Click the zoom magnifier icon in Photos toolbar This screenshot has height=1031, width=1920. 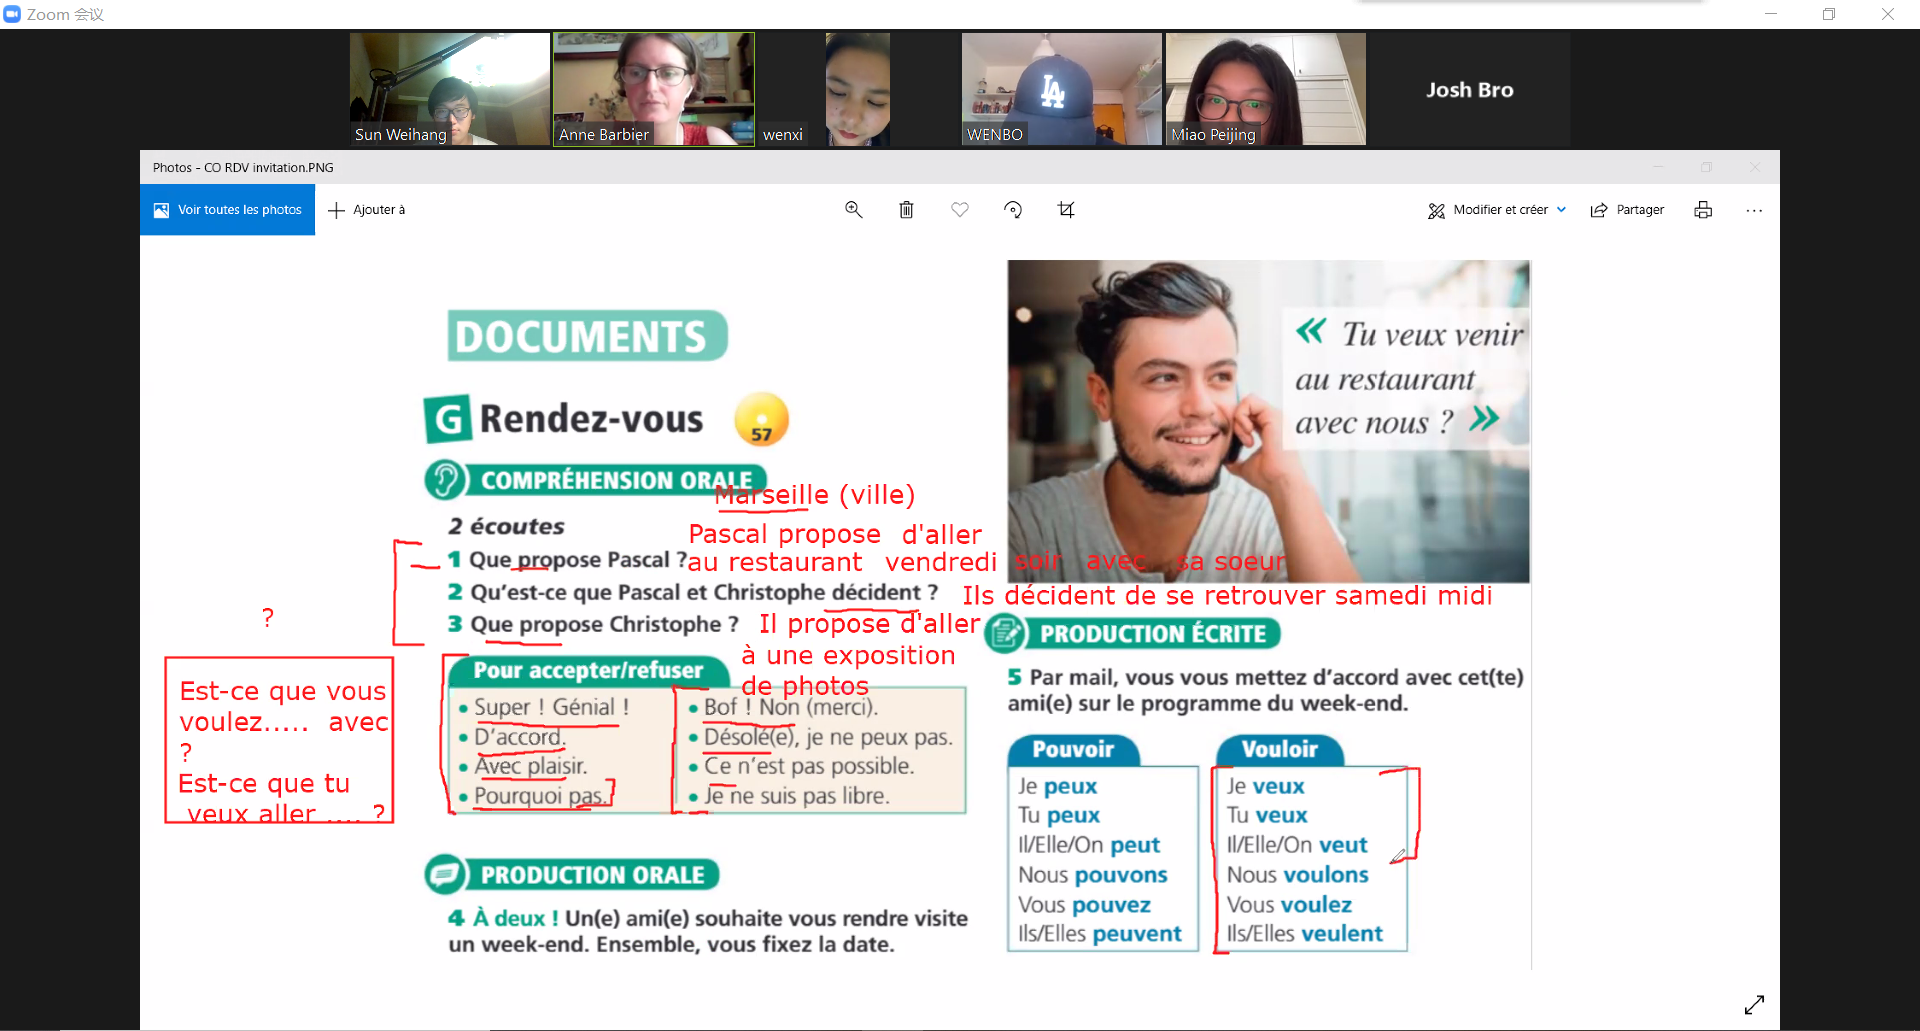point(853,210)
